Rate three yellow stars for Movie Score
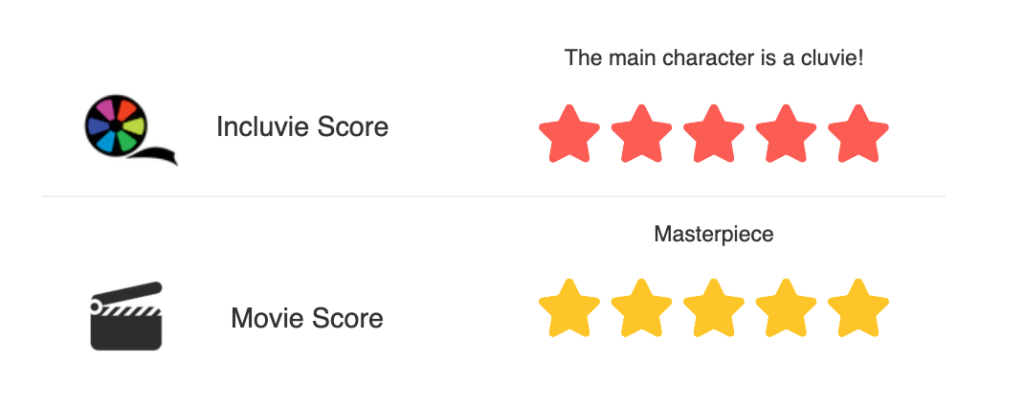The height and width of the screenshot is (408, 1024). [713, 310]
